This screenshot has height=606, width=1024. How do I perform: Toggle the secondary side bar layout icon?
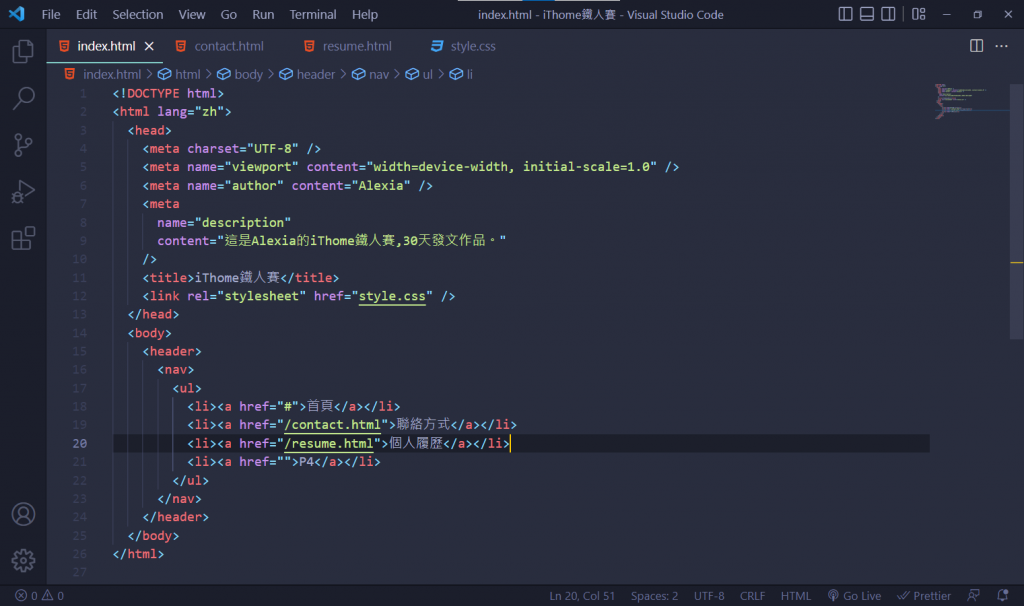(x=888, y=14)
